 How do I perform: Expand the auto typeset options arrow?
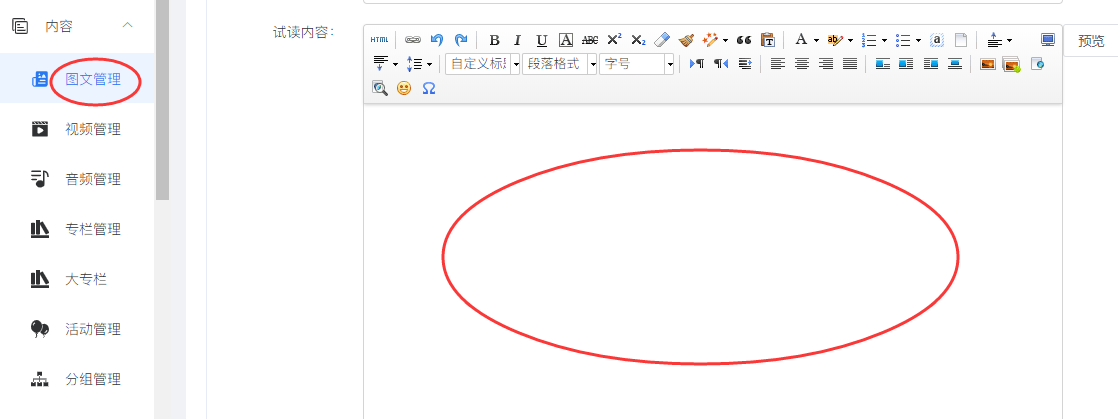(725, 41)
